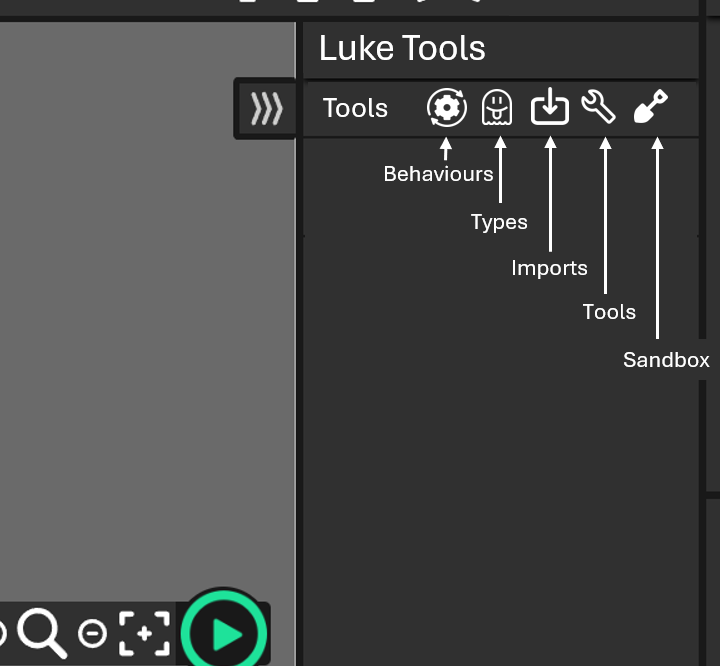
Task: Open the Tools wrench icon
Action: pos(599,106)
